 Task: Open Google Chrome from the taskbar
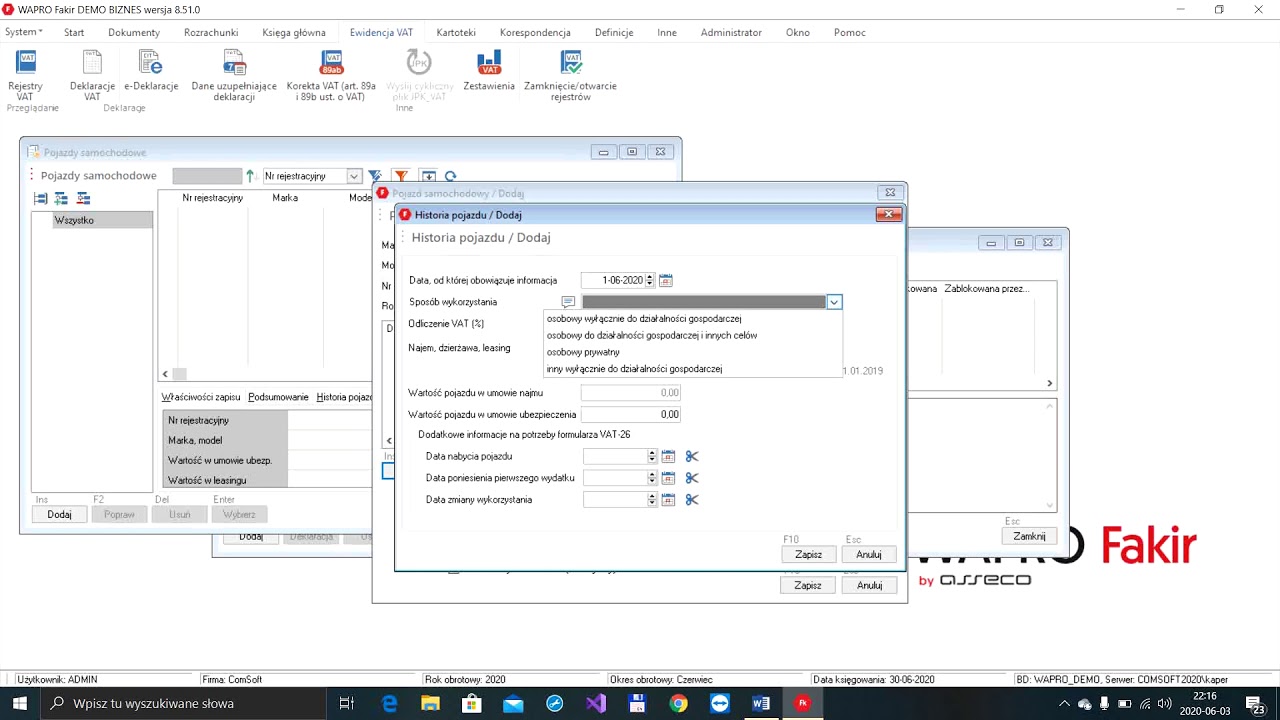click(679, 703)
